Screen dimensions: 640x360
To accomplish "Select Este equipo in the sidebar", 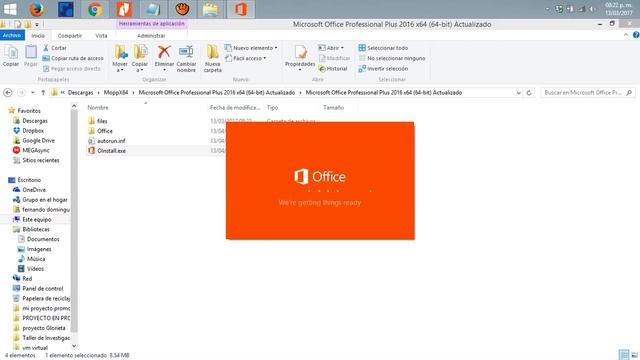I will 36,219.
